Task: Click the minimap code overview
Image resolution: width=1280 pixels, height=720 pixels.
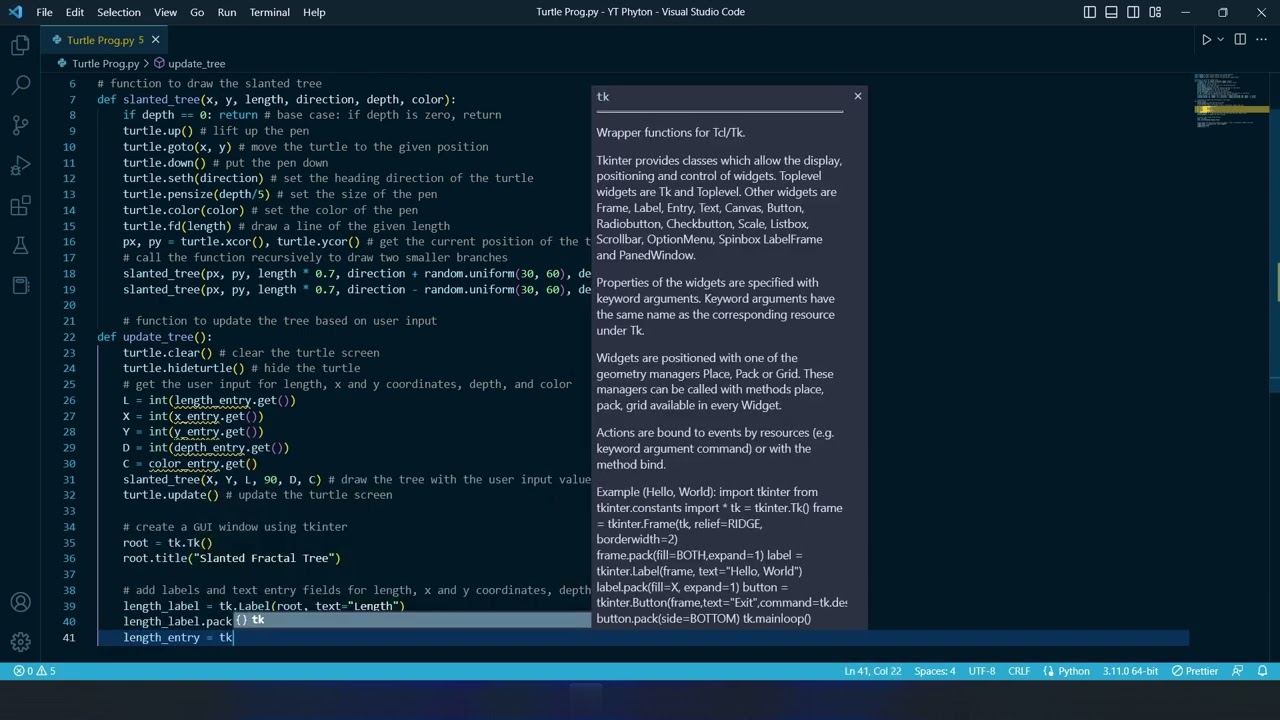Action: 1232,100
